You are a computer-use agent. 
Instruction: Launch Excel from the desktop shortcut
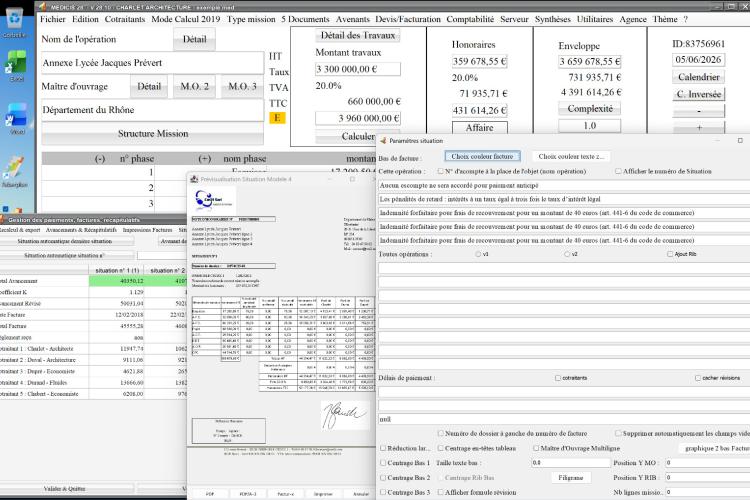16,65
